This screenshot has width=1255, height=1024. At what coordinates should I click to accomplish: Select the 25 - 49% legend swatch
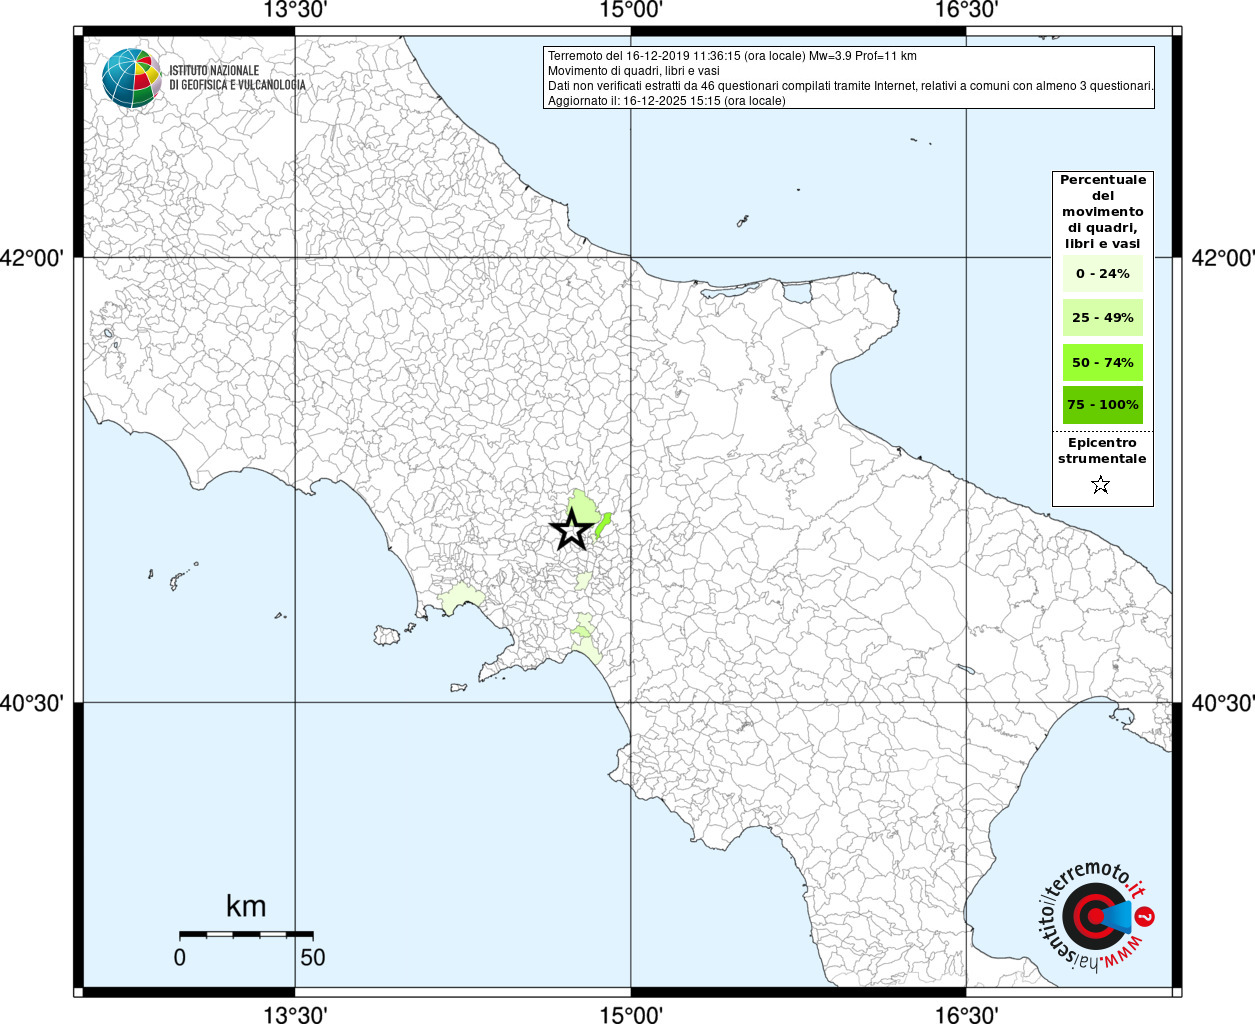pos(1102,318)
